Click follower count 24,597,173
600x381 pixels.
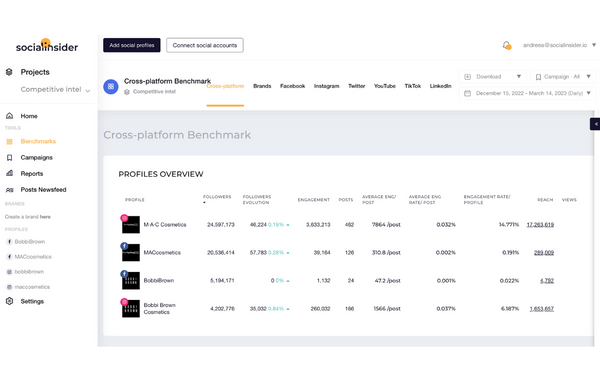(x=221, y=225)
